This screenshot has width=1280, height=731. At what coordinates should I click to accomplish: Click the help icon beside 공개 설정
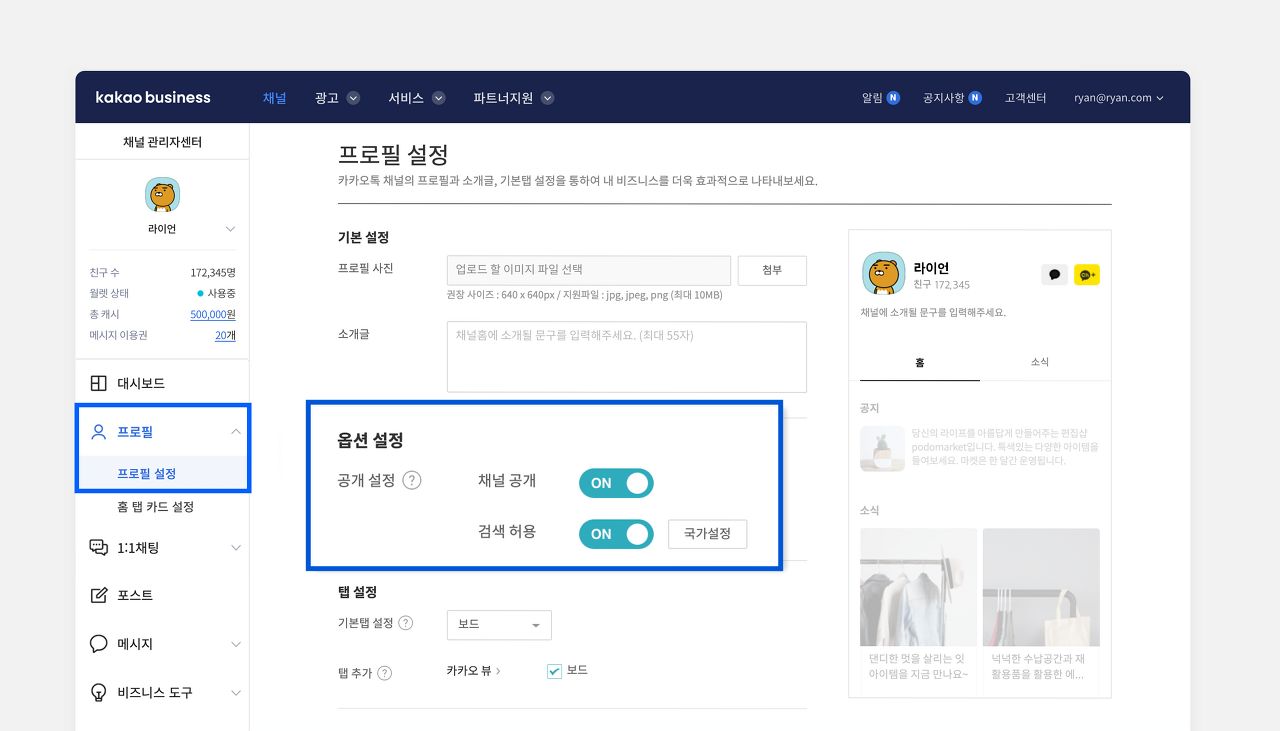pos(412,480)
